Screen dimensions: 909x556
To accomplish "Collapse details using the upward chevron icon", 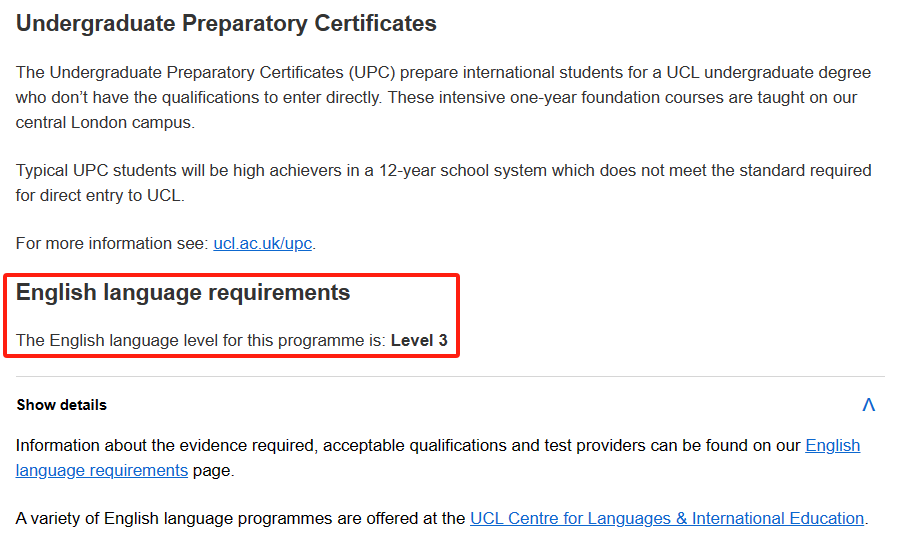I will point(868,405).
